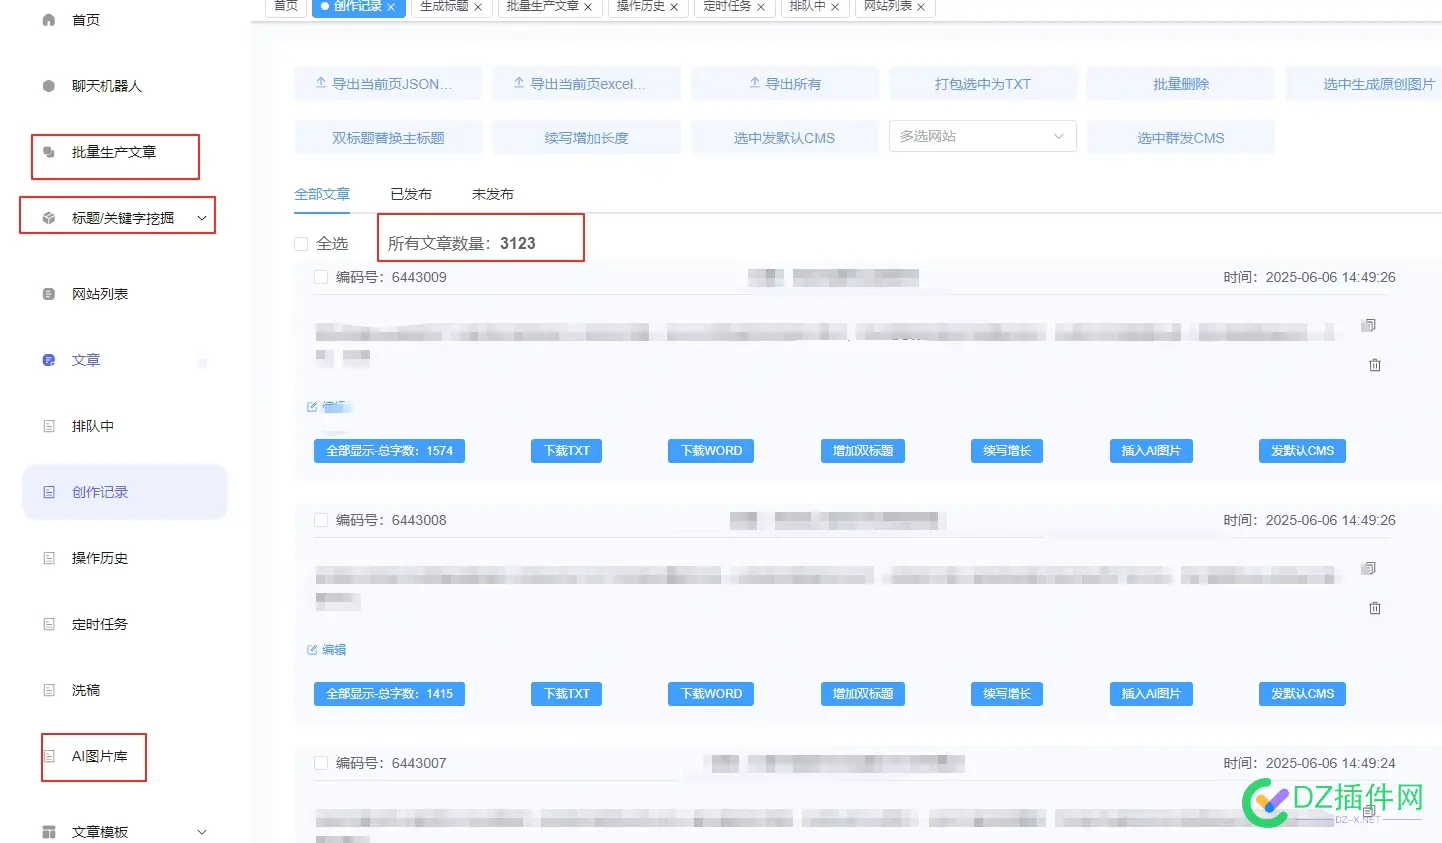Screen dimensions: 1442x843
Task: Click 选中生成原创图片 button
Action: tap(1364, 84)
